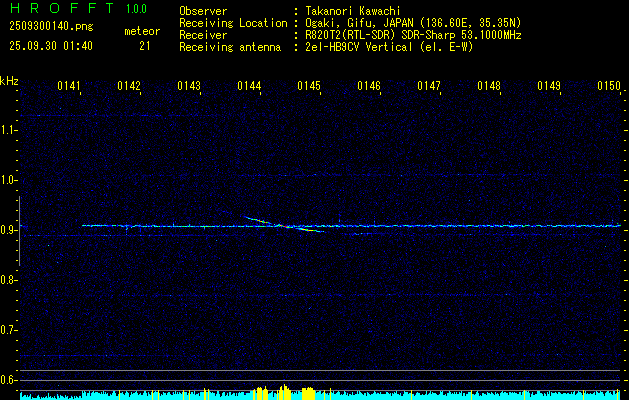
Task: Click the tallest yellow intensity bars at the bottom
Action: click(x=284, y=392)
